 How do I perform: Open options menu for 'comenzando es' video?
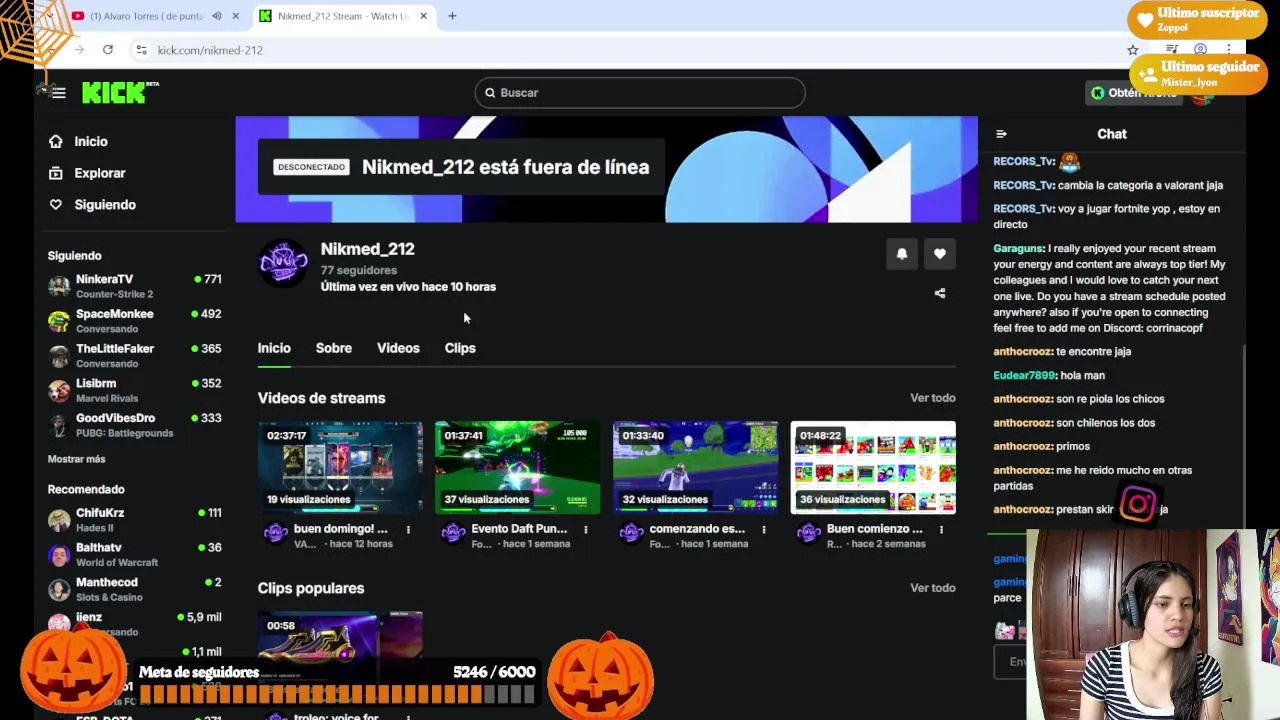764,529
